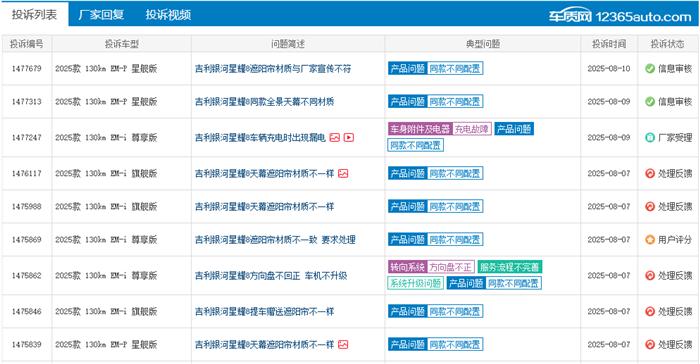Click red 处理反馈 icon in row 1475988
The width and height of the screenshot is (700, 364).
(x=650, y=206)
